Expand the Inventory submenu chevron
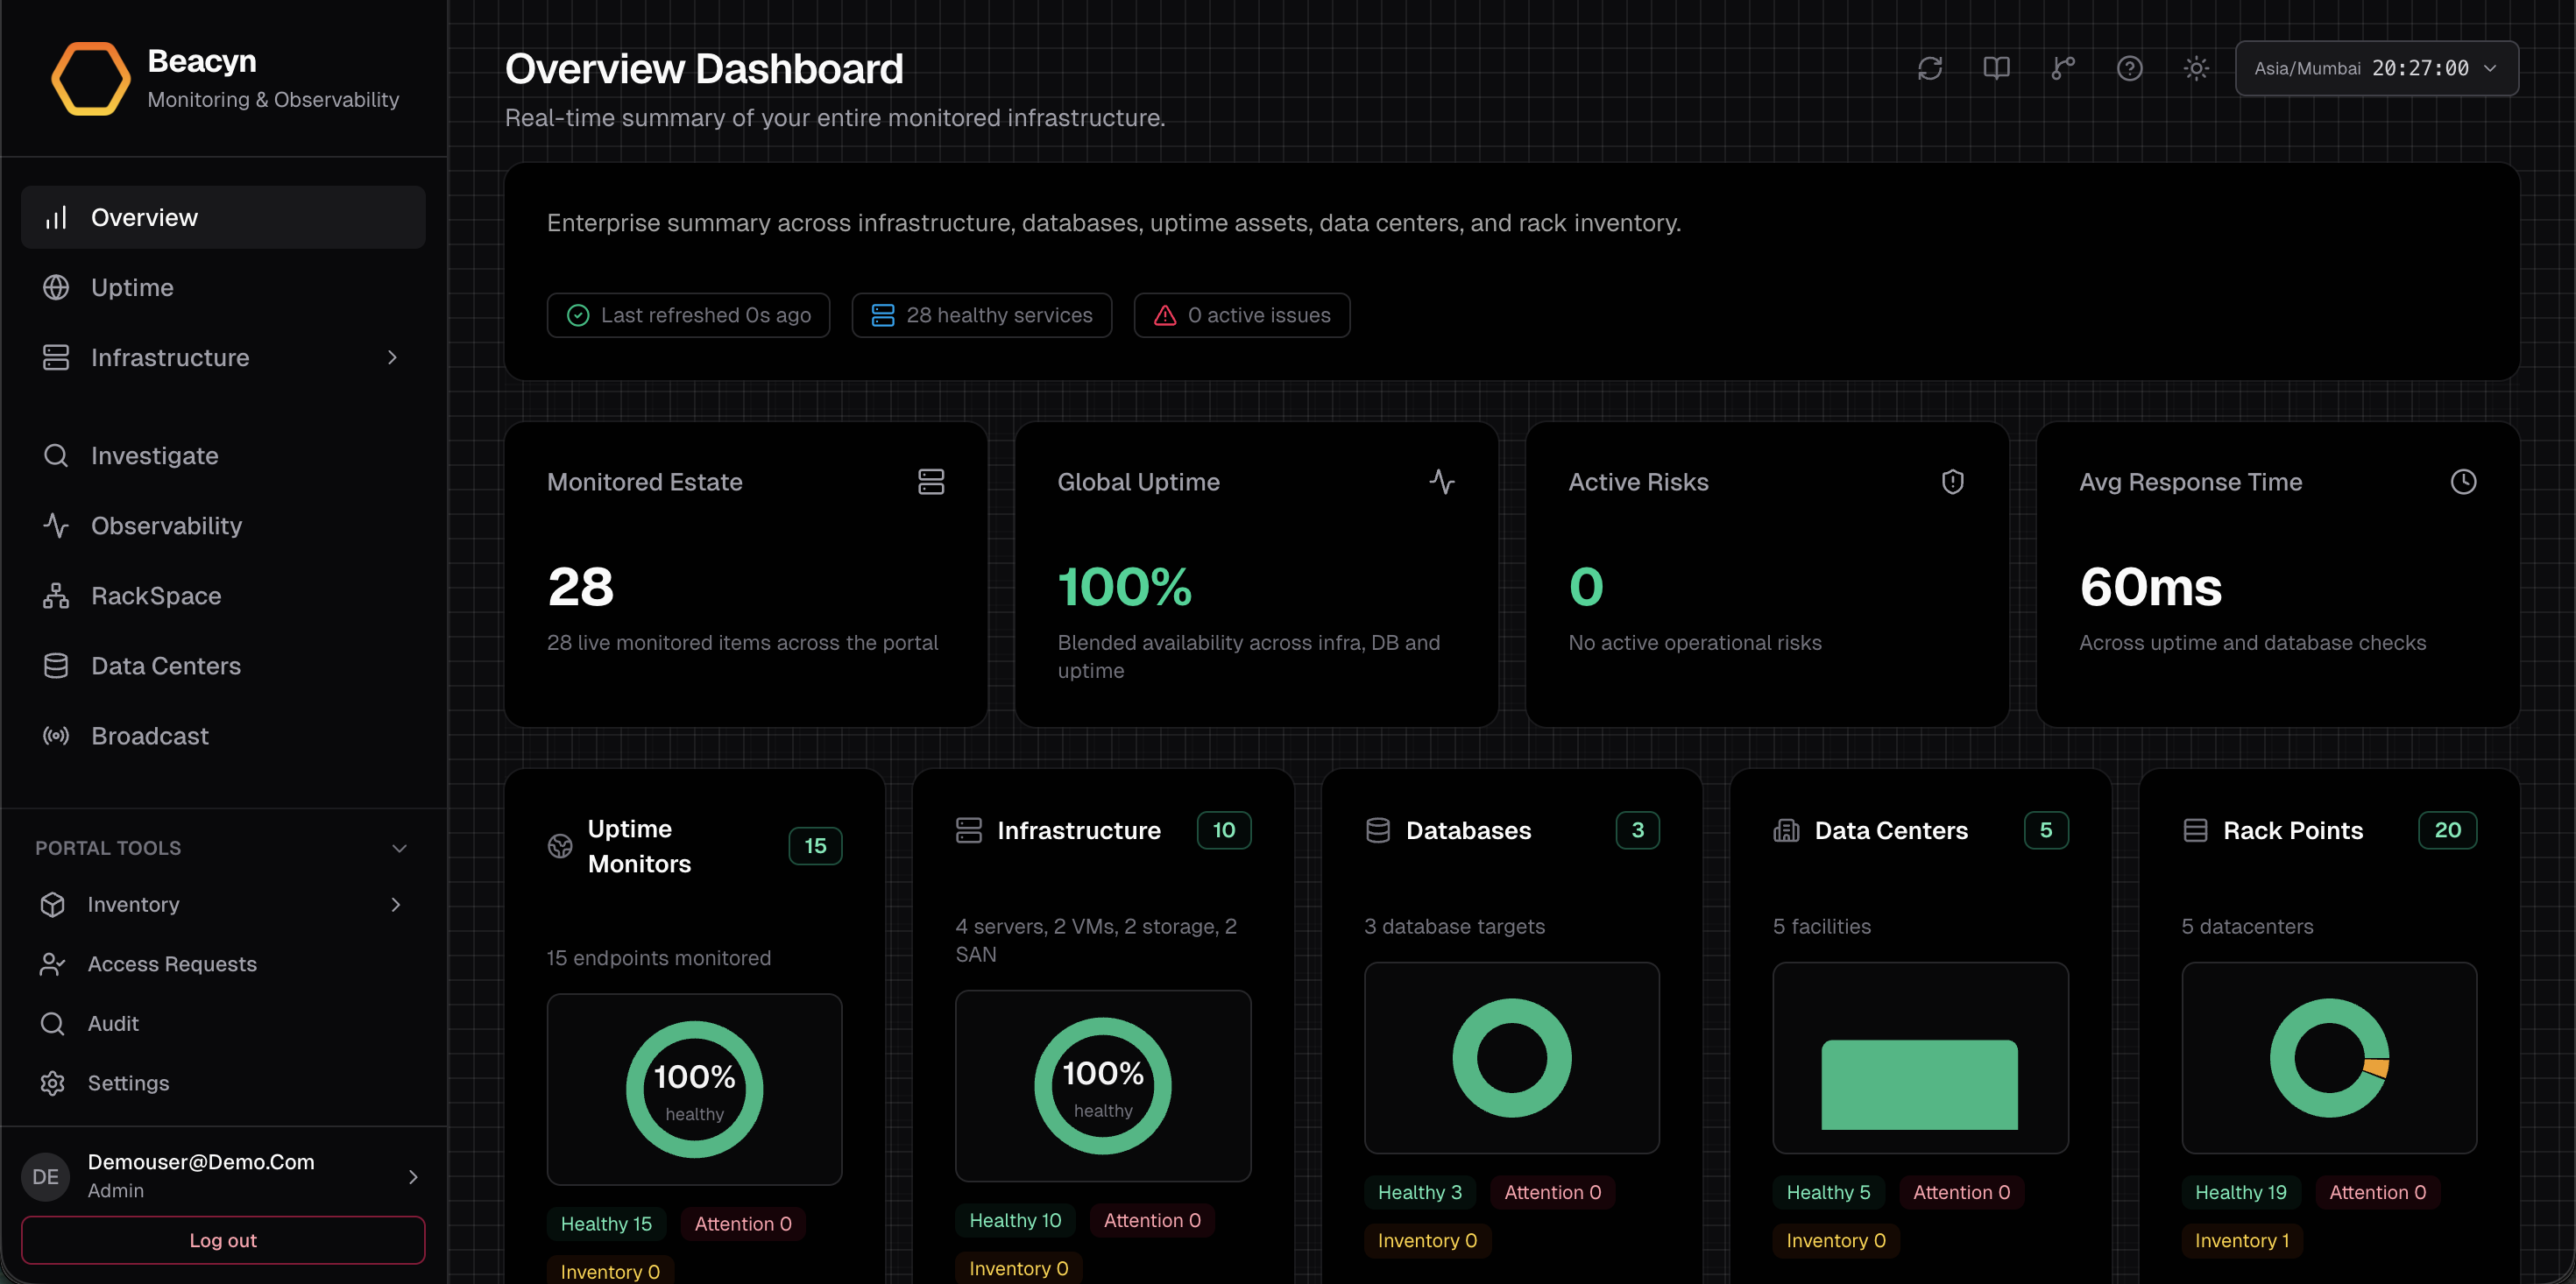Viewport: 2576px width, 1284px height. coord(396,904)
